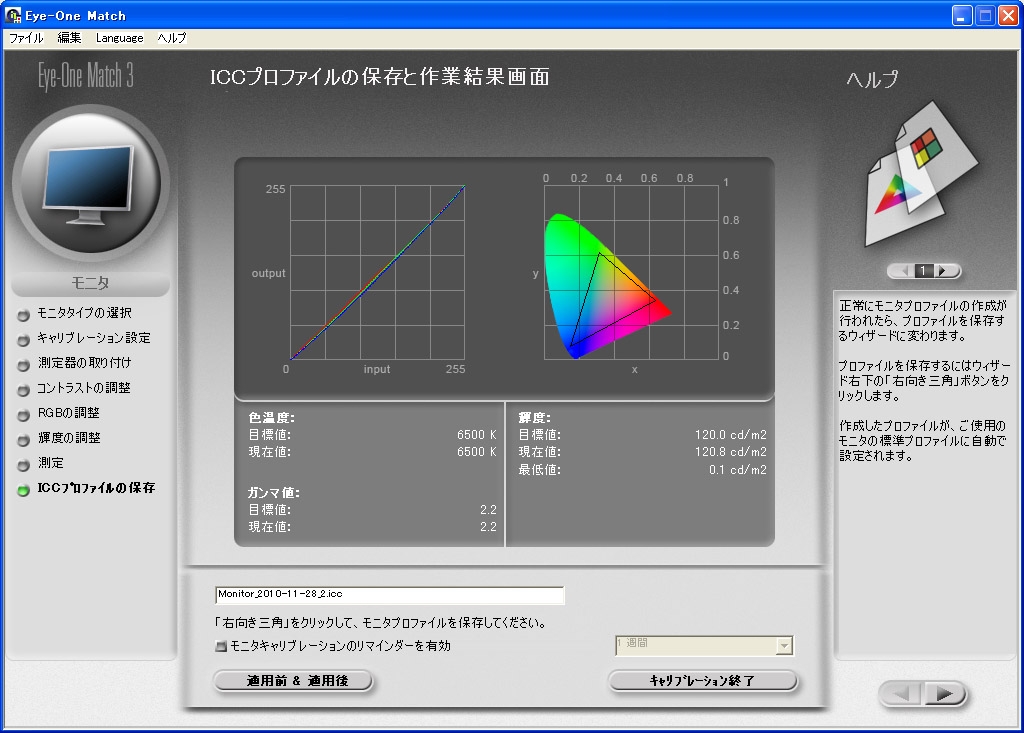Open the ヘルプ menu
Viewport: 1024px width, 733px height.
pyautogui.click(x=172, y=38)
